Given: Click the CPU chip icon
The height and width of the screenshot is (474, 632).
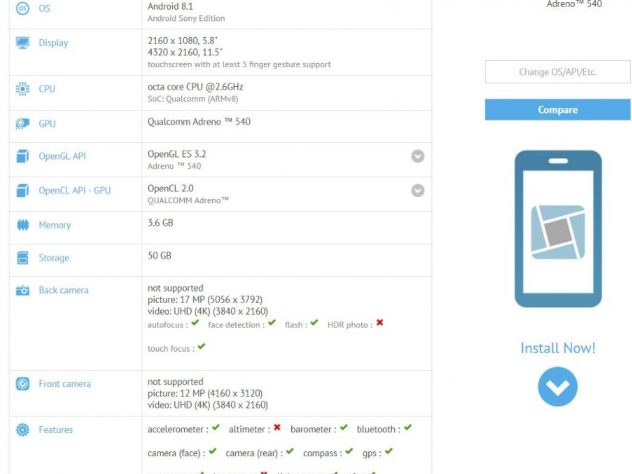Looking at the screenshot, I should [22, 89].
